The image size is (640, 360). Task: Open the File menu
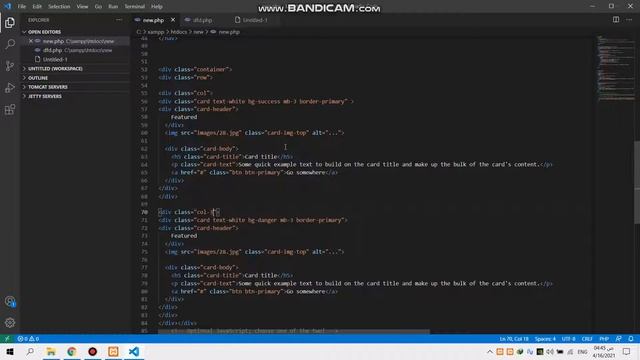22,7
